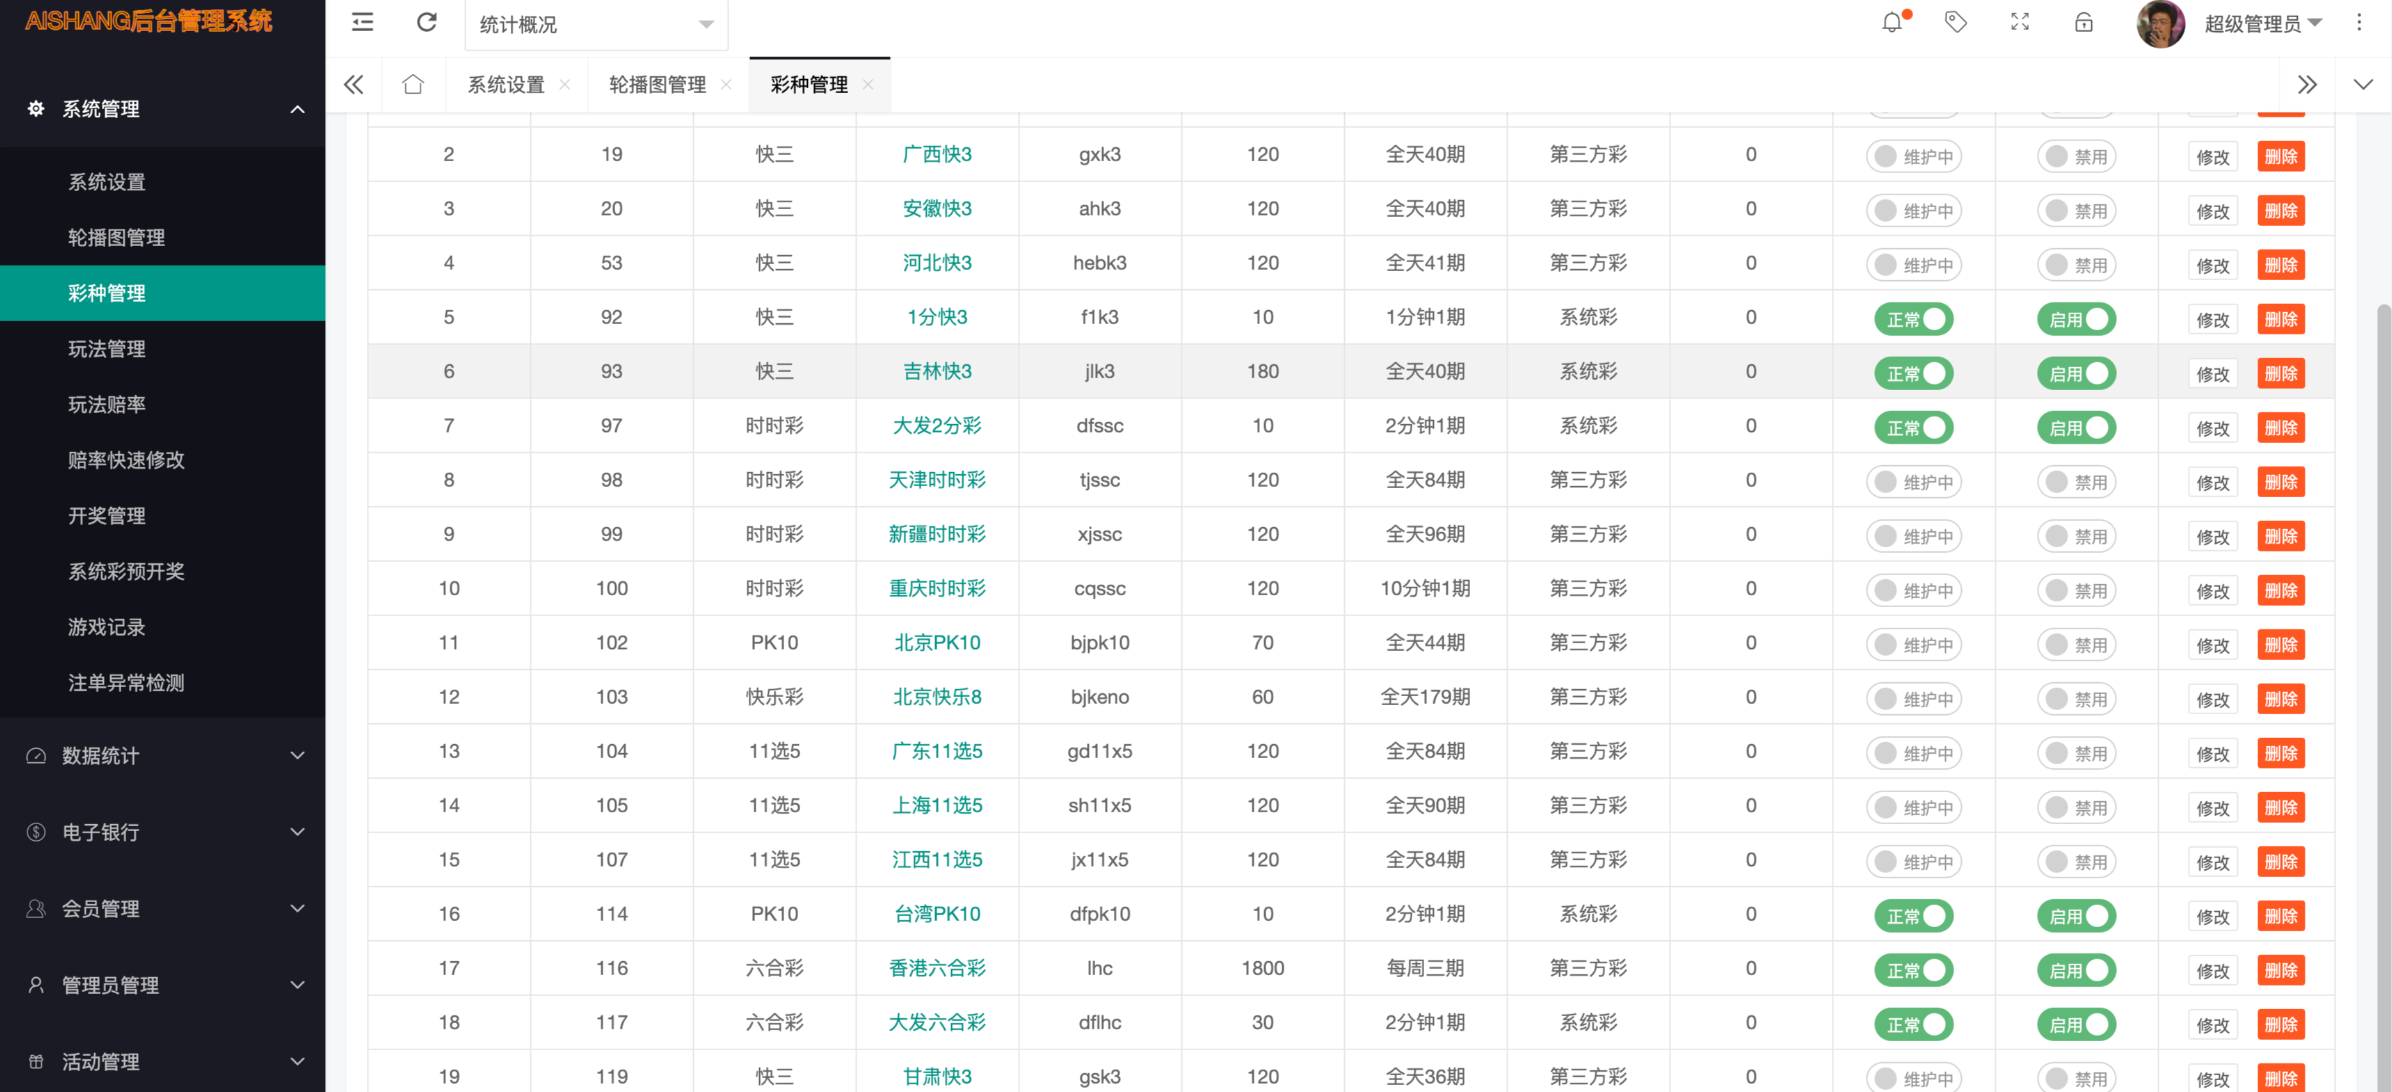Open the 统计概况 dropdown
Screen dimensions: 2392x1092
pyautogui.click(x=596, y=24)
